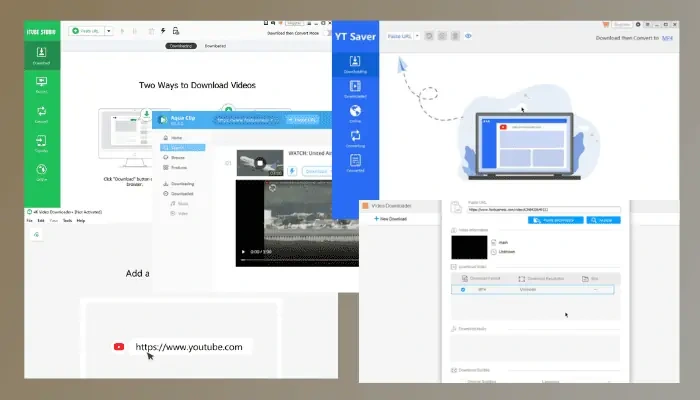The height and width of the screenshot is (400, 700).
Task: Click the Paste URL button in iTube Studio
Action: [x=87, y=31]
